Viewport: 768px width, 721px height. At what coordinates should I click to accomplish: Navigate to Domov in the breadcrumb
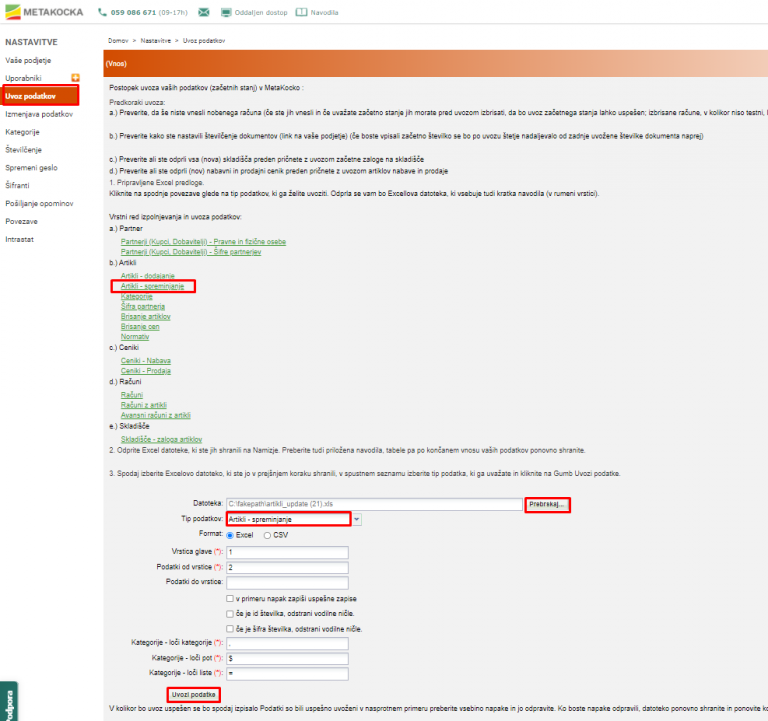coord(117,39)
